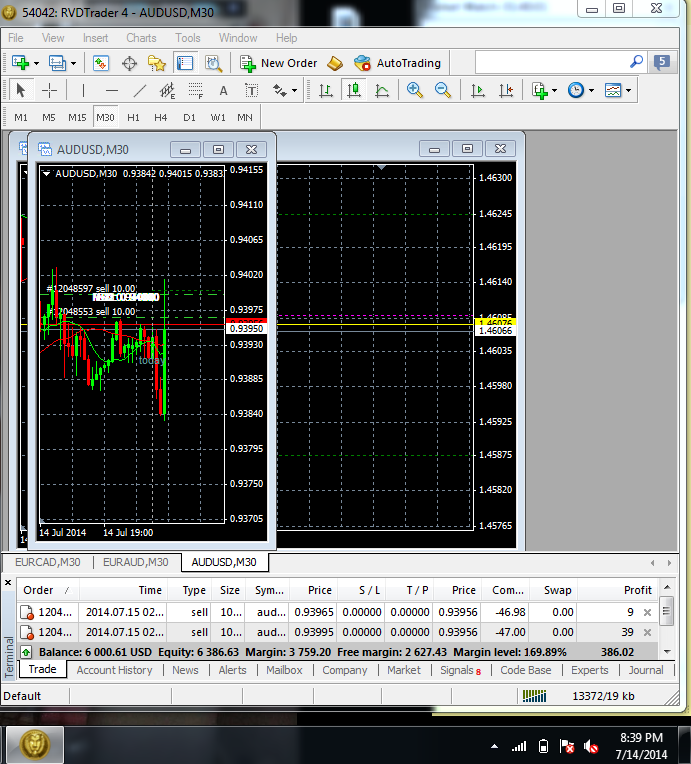The width and height of the screenshot is (691, 764).
Task: Select the Vertical Line drawing tool
Action: (83, 91)
